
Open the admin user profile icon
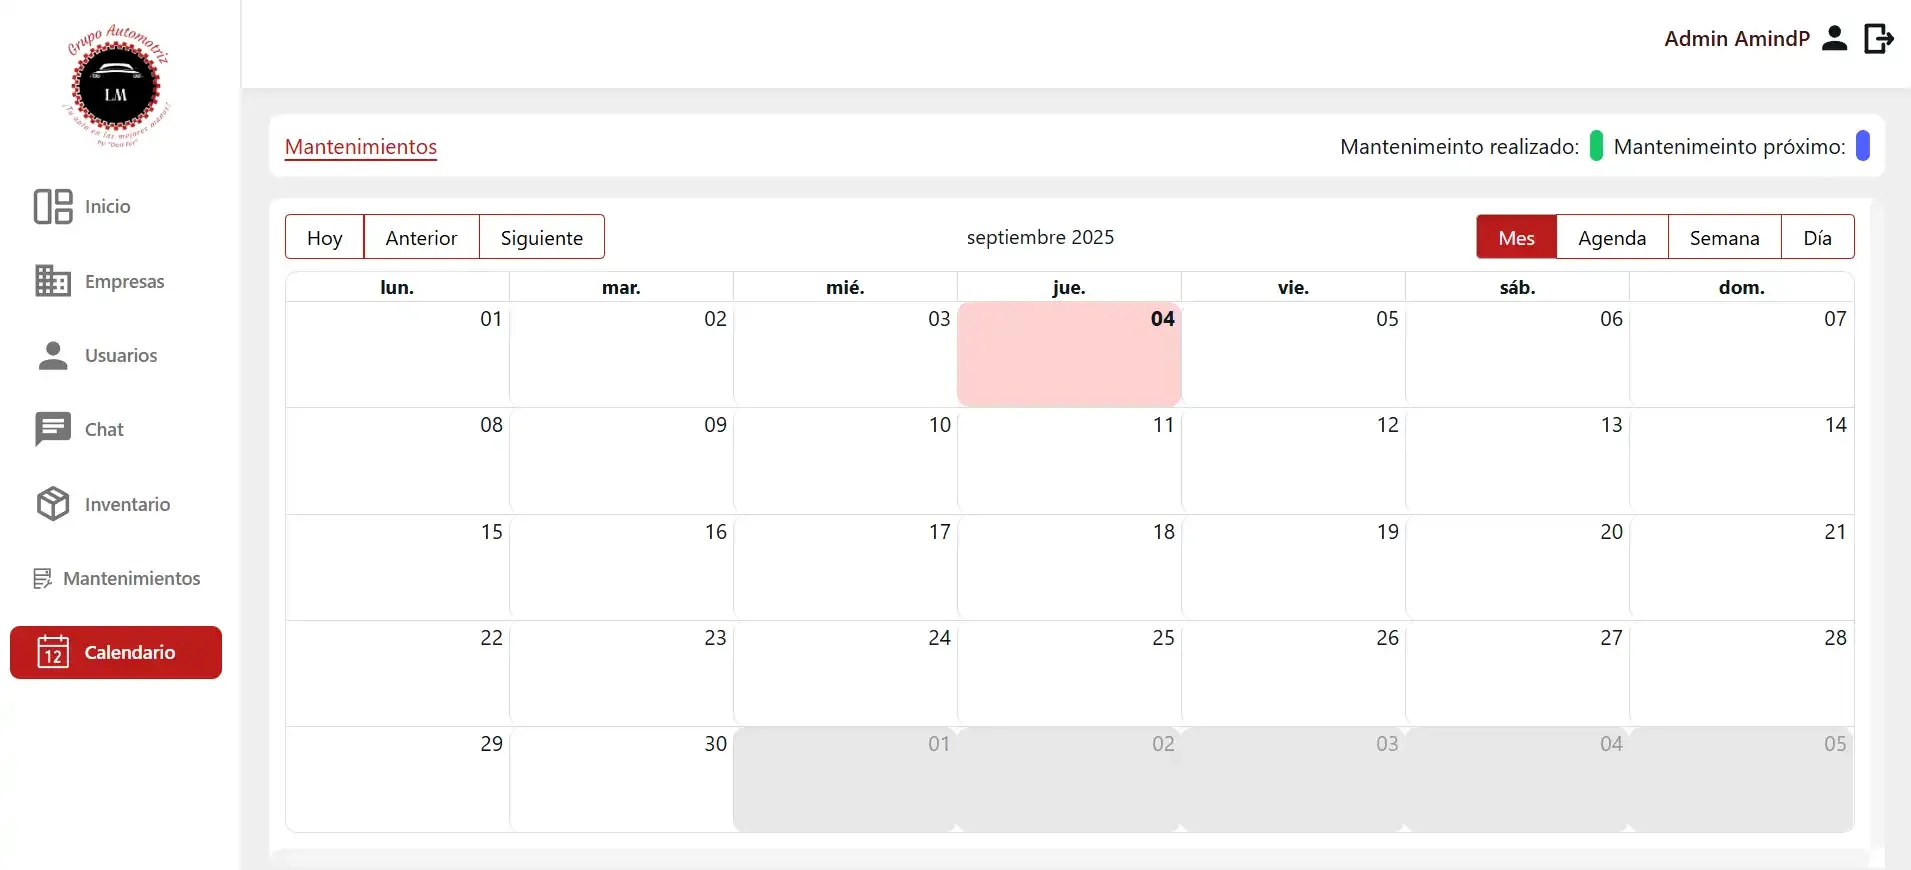(x=1834, y=39)
